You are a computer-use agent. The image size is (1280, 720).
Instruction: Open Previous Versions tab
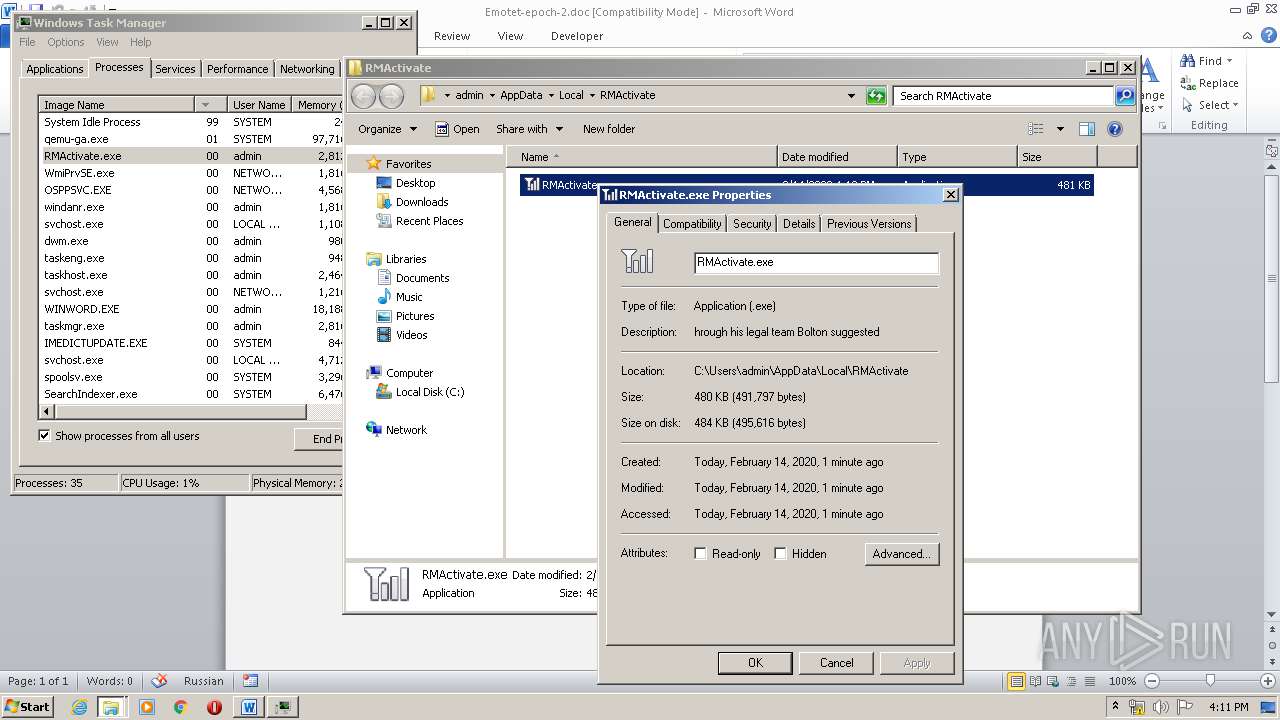pyautogui.click(x=869, y=224)
